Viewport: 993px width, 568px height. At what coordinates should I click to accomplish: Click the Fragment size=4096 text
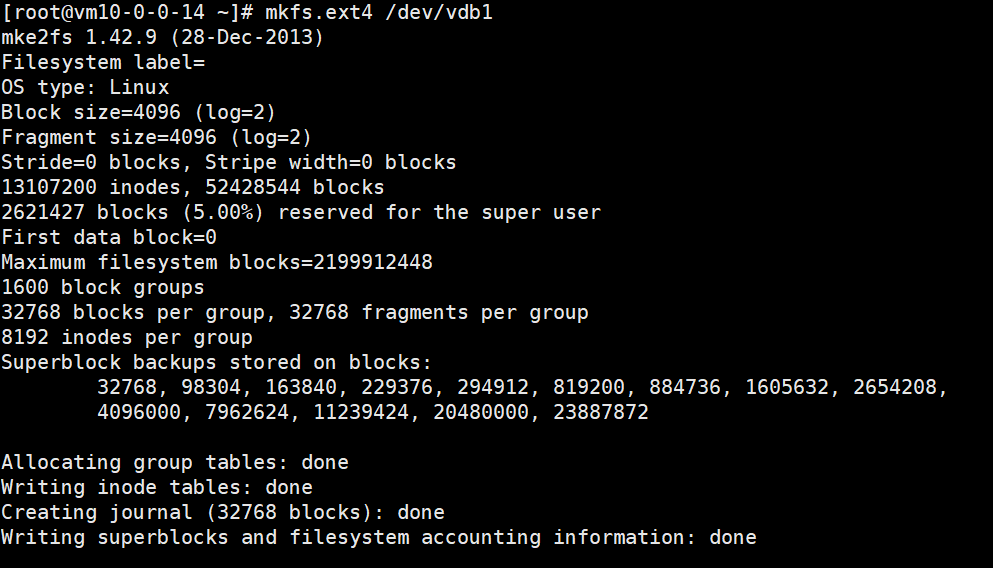point(109,137)
